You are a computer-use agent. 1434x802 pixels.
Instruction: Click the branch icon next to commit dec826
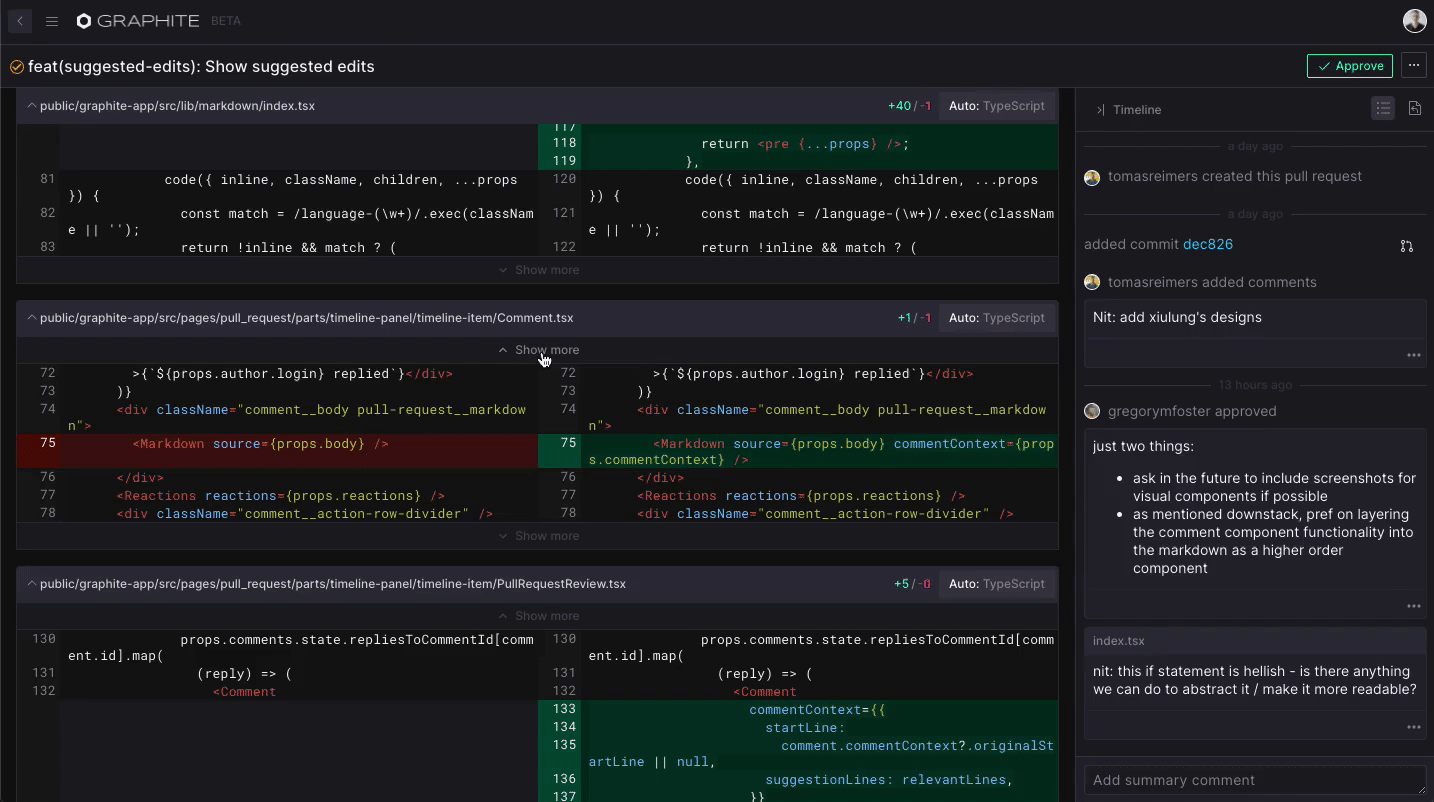(1406, 245)
